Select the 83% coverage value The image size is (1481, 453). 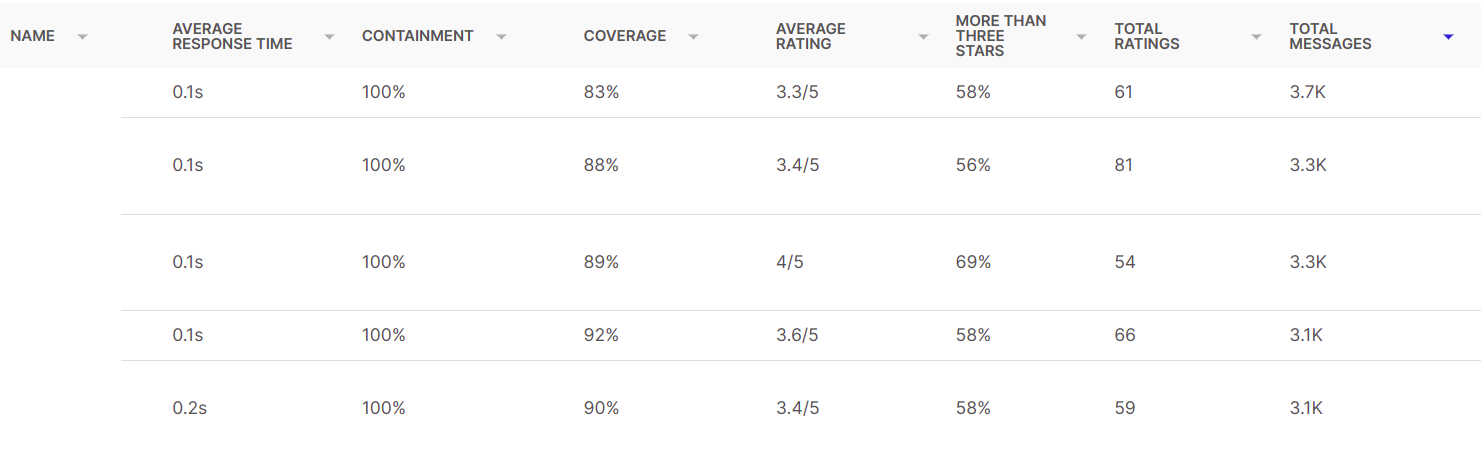[x=601, y=92]
